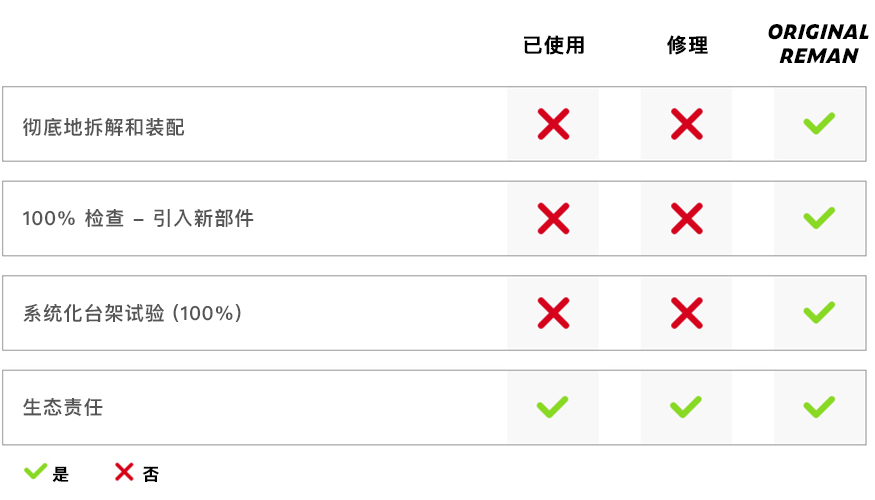Screen dimensions: 875x500
Task: Click red cross for 系统化台架试验 under 修理
Action: click(x=686, y=313)
